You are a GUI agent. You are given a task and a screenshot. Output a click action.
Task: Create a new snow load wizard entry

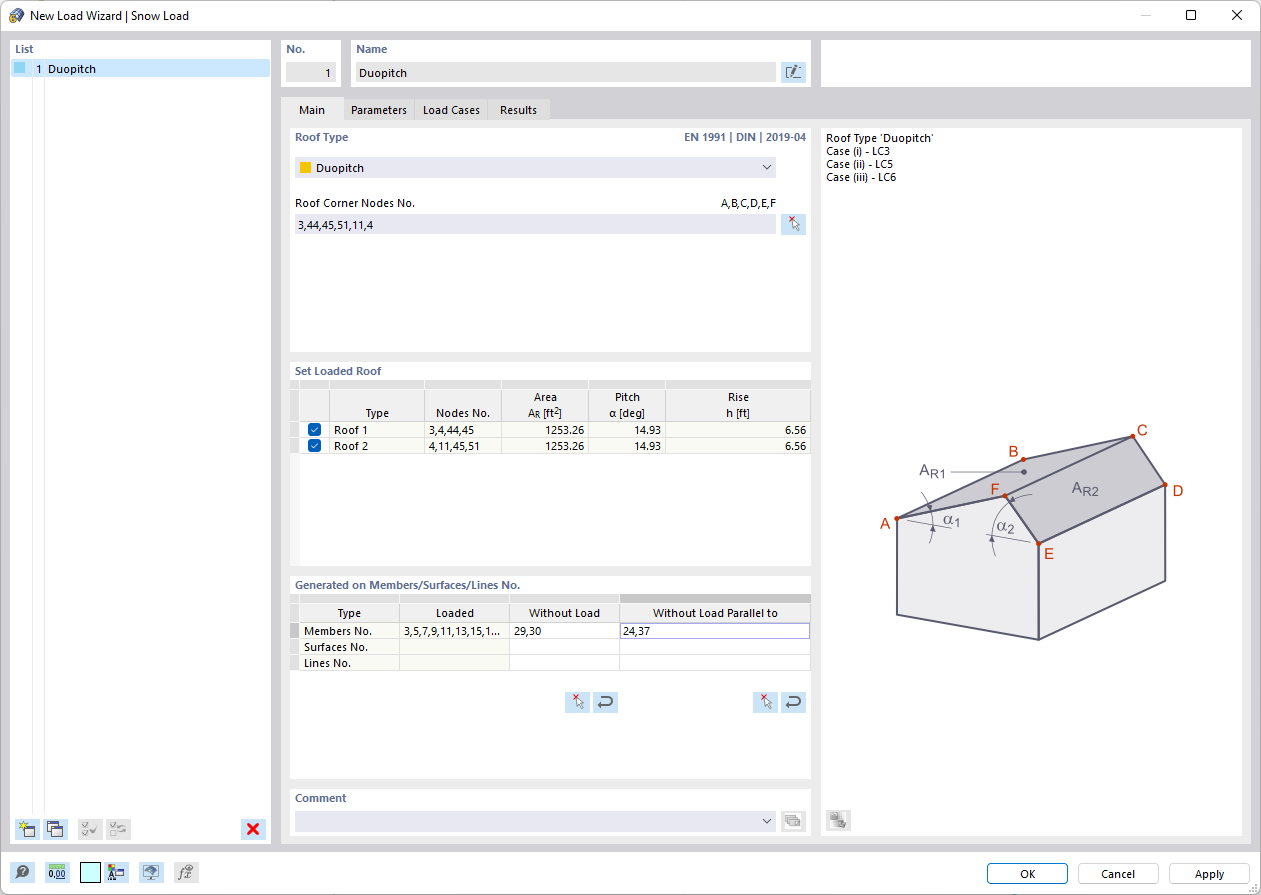tap(27, 829)
